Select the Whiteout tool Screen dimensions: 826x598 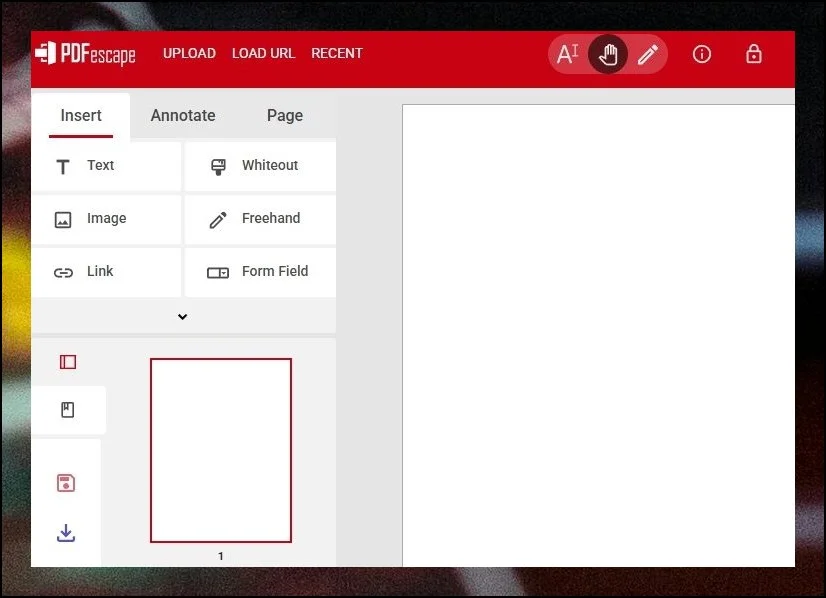coord(260,166)
